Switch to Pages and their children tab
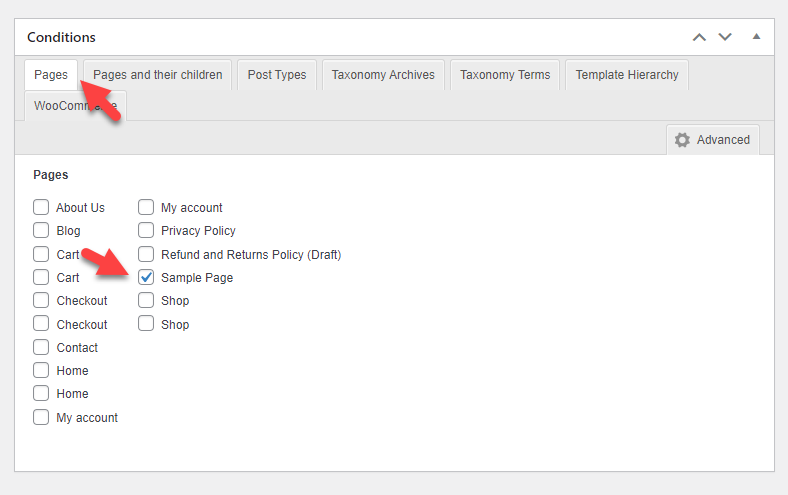Screen dimensions: 788x495 [x=157, y=75]
